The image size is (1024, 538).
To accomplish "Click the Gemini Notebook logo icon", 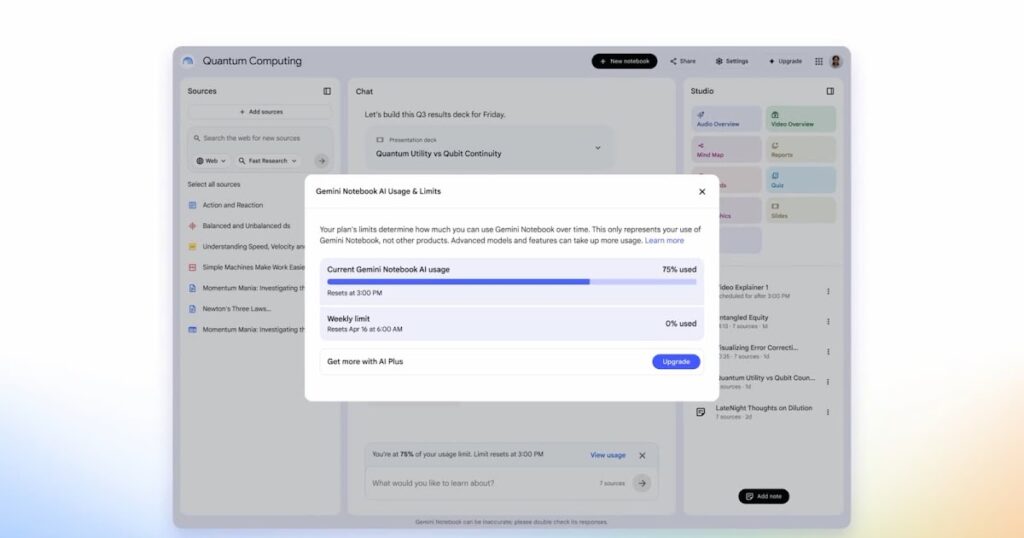I will pyautogui.click(x=188, y=61).
